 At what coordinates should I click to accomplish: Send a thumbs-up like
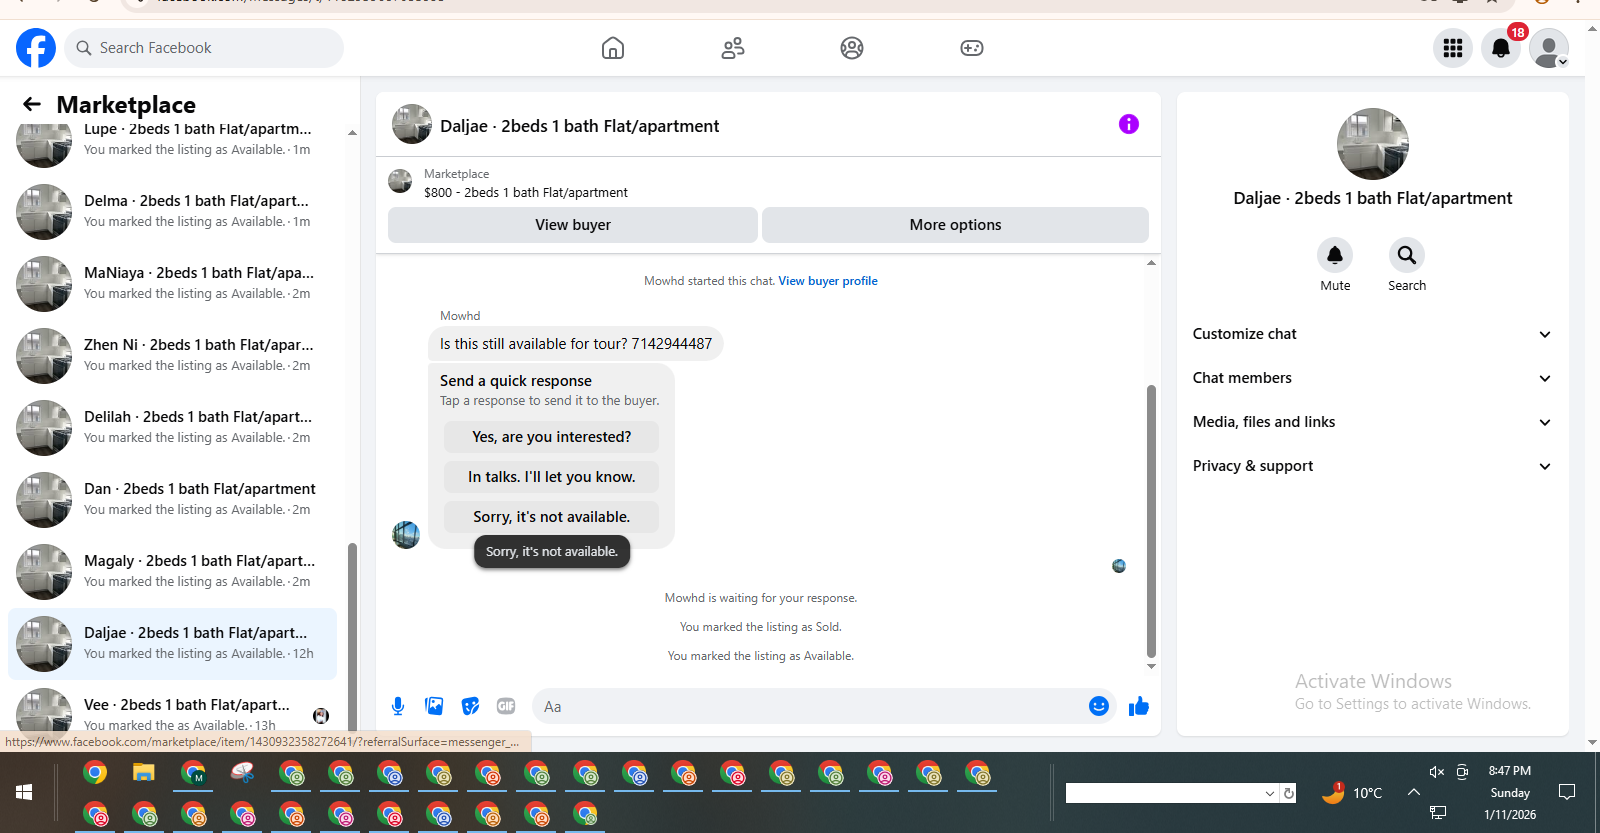coord(1139,706)
